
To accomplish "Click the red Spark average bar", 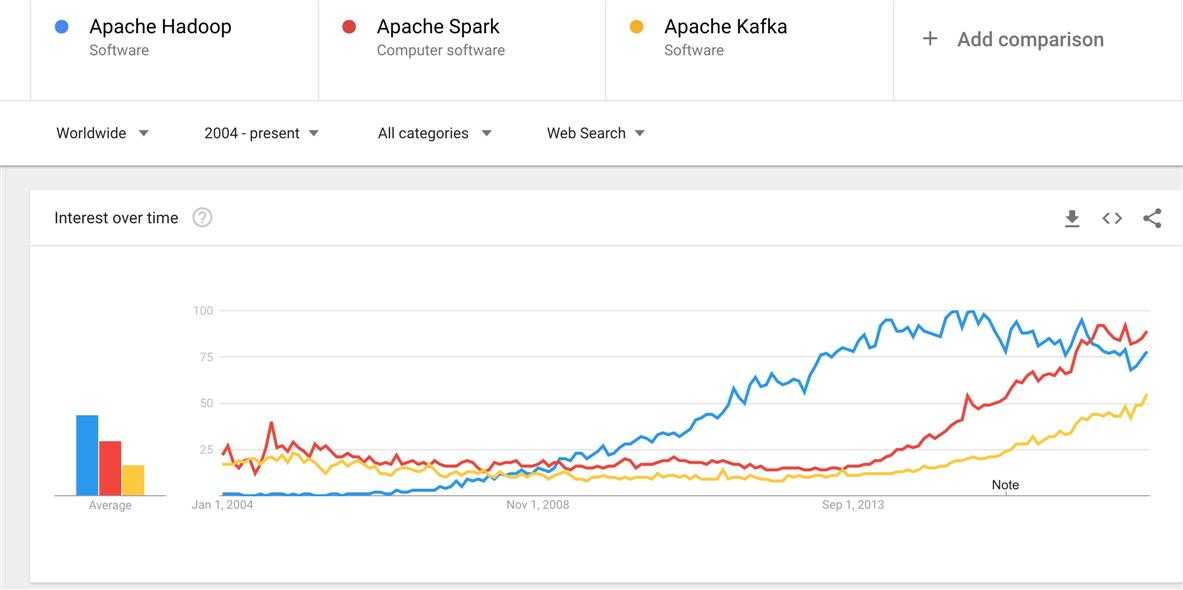I will [x=110, y=468].
